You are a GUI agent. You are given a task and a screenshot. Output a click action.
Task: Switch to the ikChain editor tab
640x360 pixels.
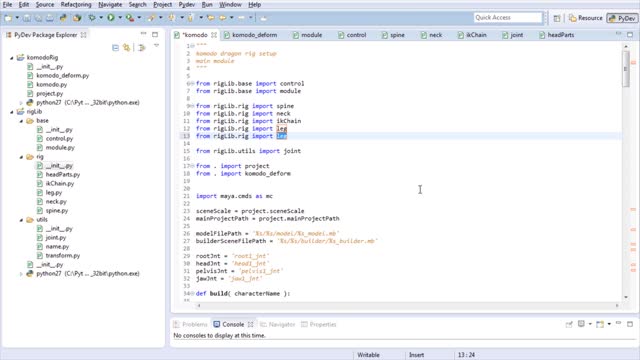[x=472, y=35]
